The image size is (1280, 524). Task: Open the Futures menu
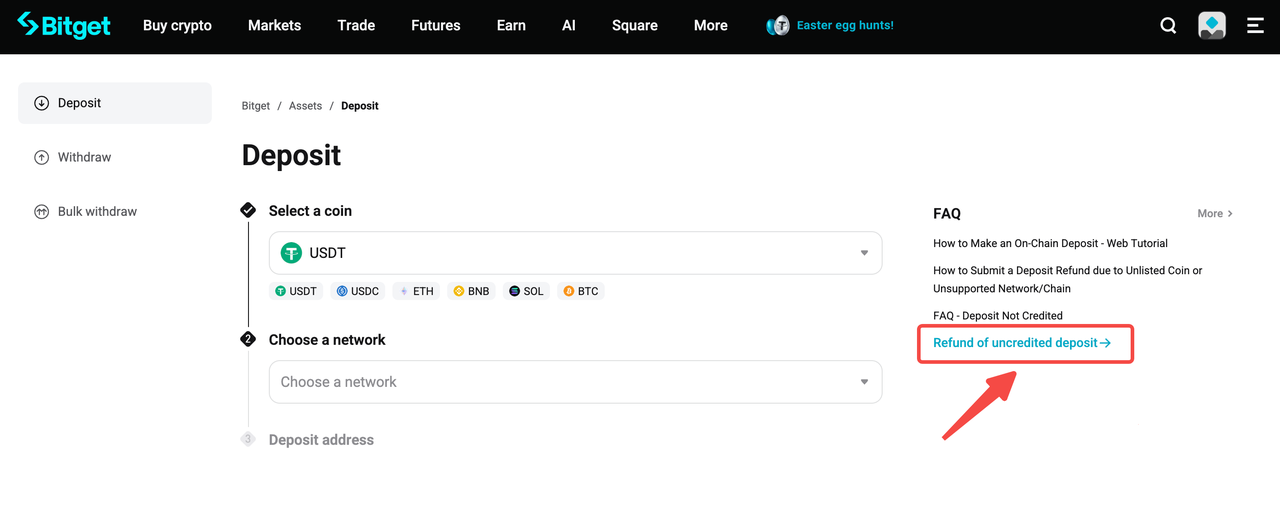436,26
